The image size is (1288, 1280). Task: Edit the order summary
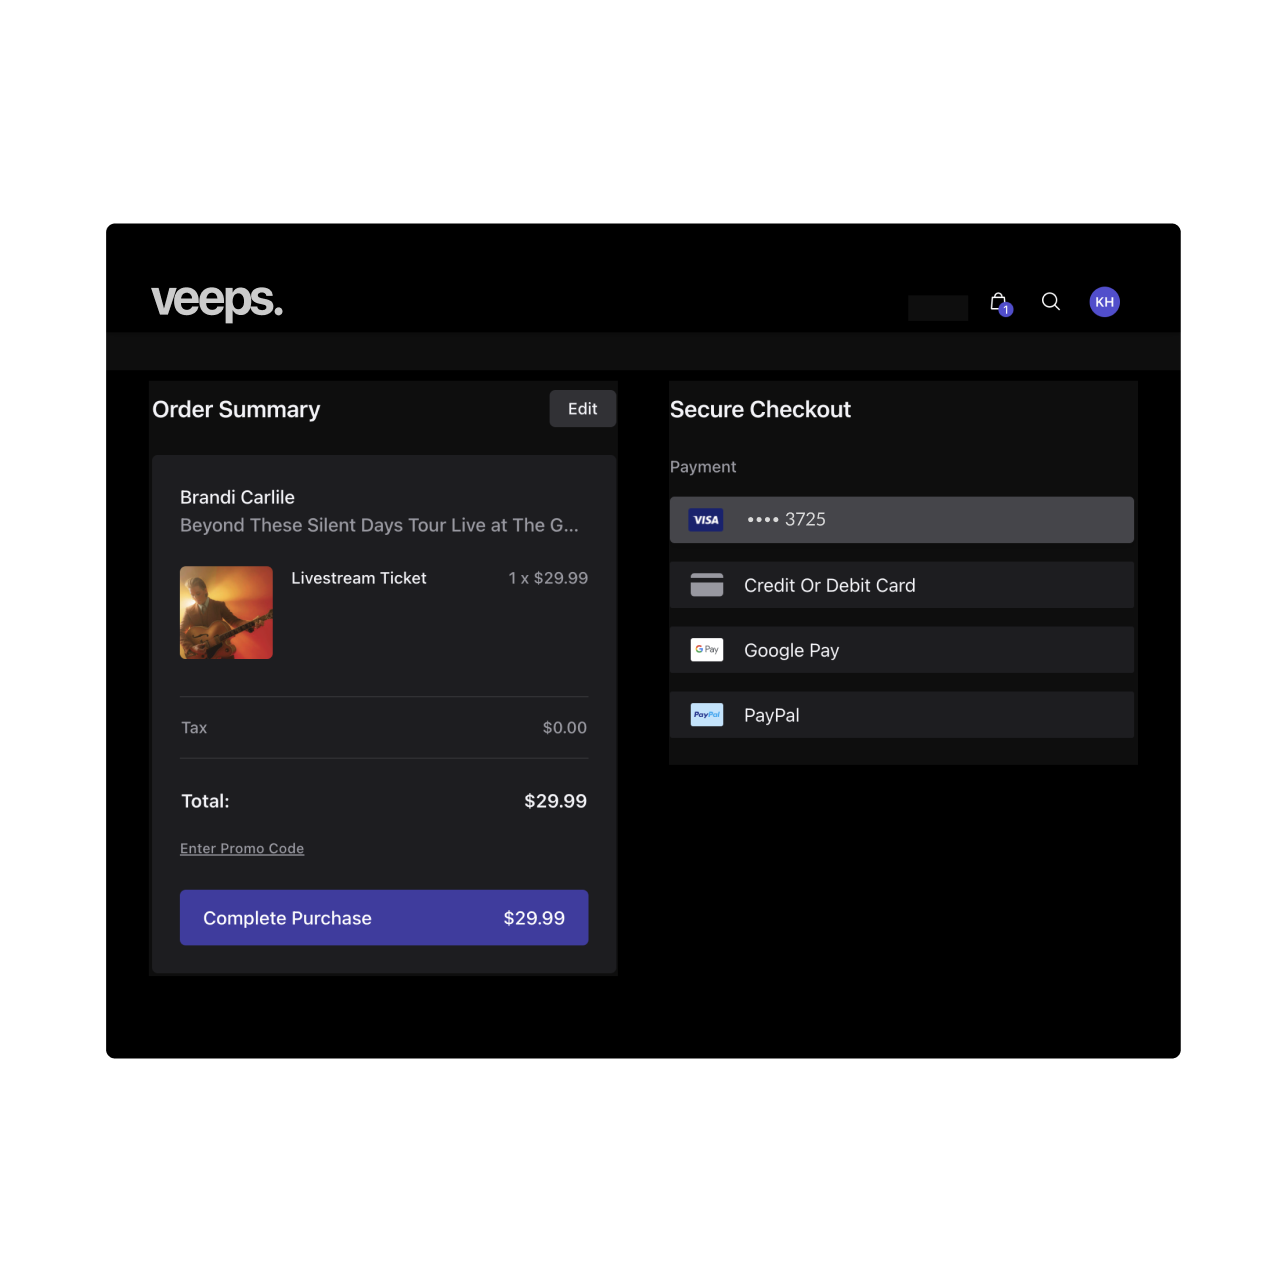click(583, 409)
